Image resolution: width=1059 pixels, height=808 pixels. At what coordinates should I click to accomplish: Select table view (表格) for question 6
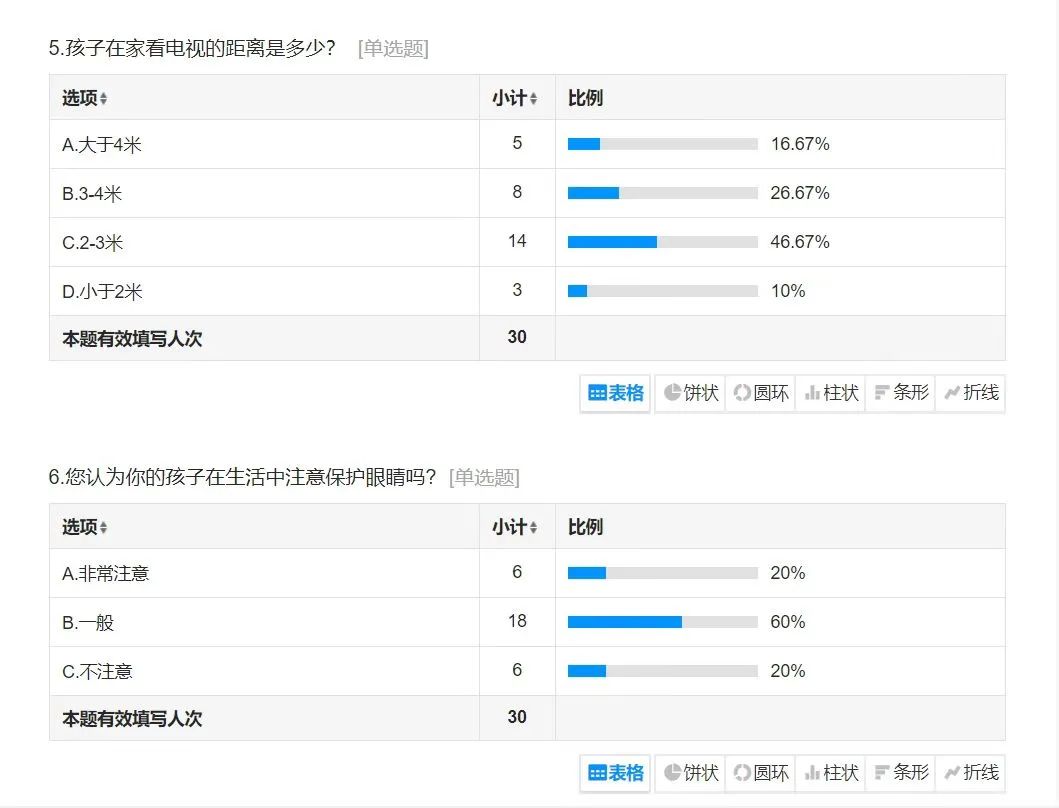[615, 773]
